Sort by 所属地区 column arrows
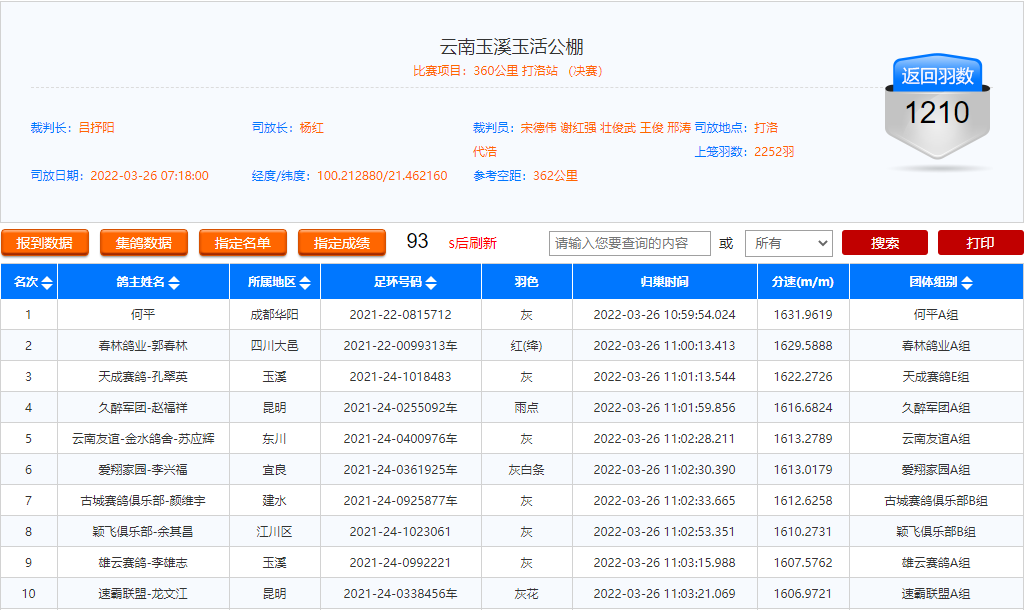1027x610 pixels. pos(305,283)
